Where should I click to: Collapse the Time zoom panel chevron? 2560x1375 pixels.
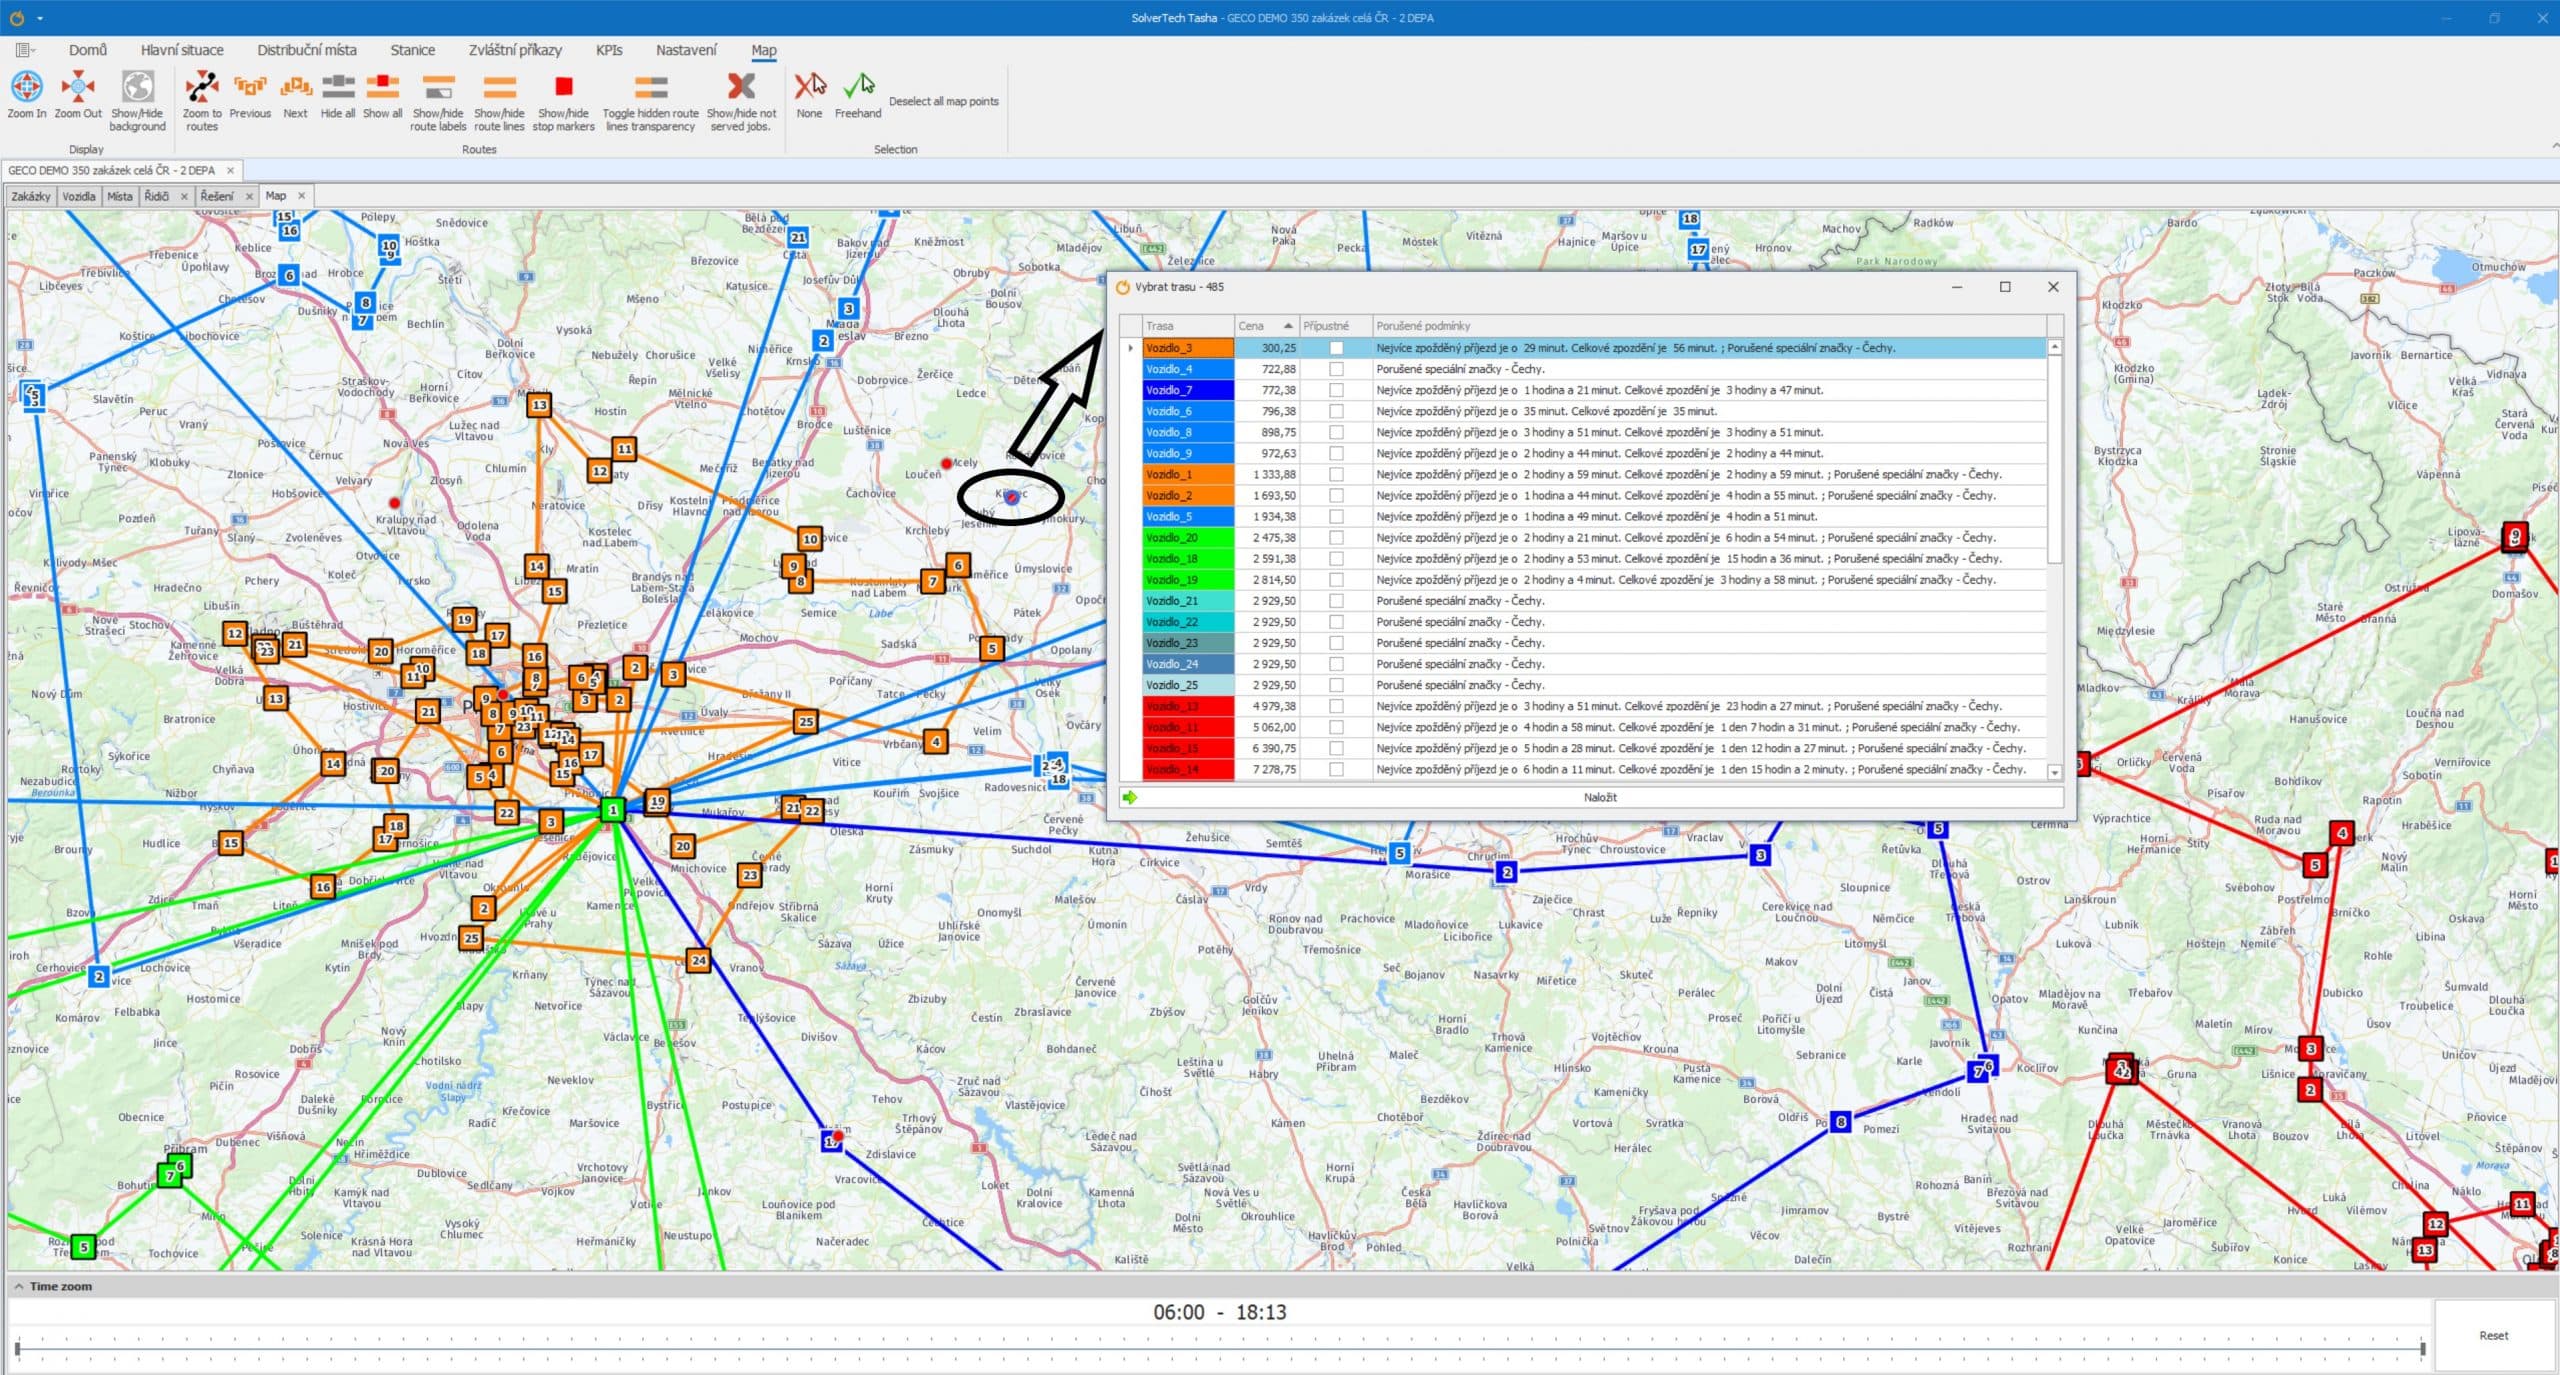(x=19, y=1286)
